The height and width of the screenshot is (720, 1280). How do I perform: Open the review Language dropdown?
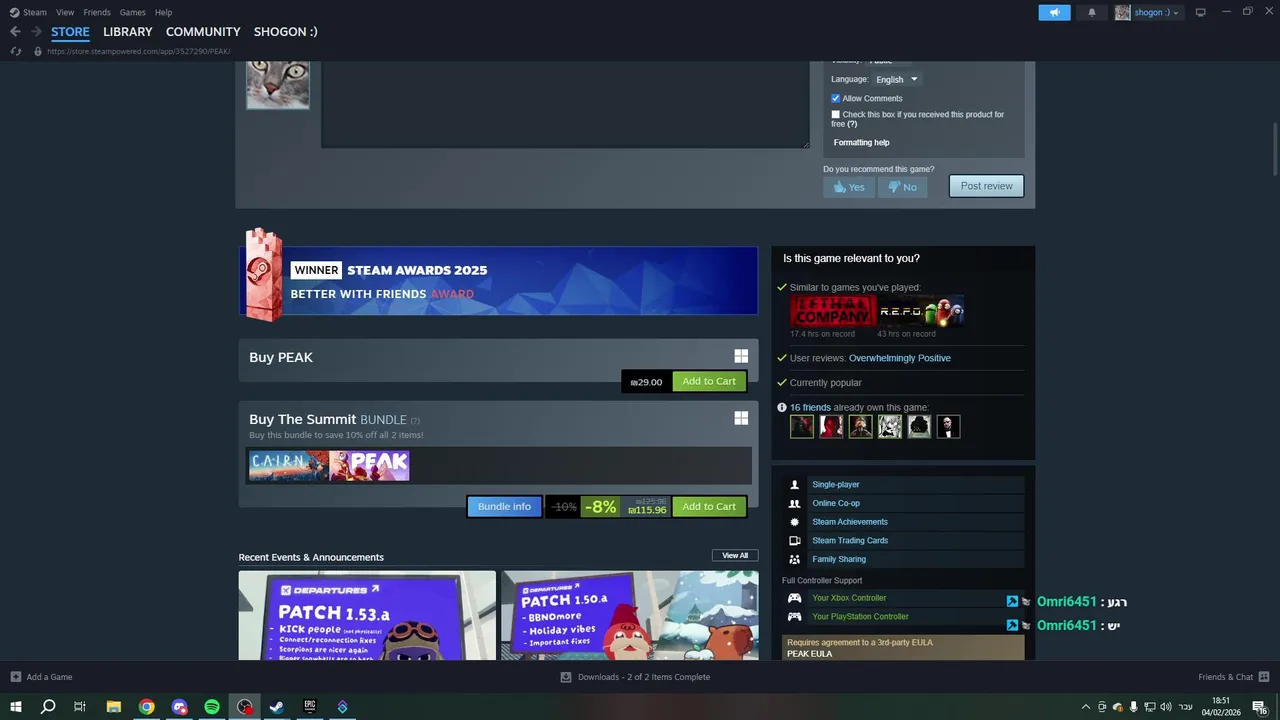(x=896, y=79)
